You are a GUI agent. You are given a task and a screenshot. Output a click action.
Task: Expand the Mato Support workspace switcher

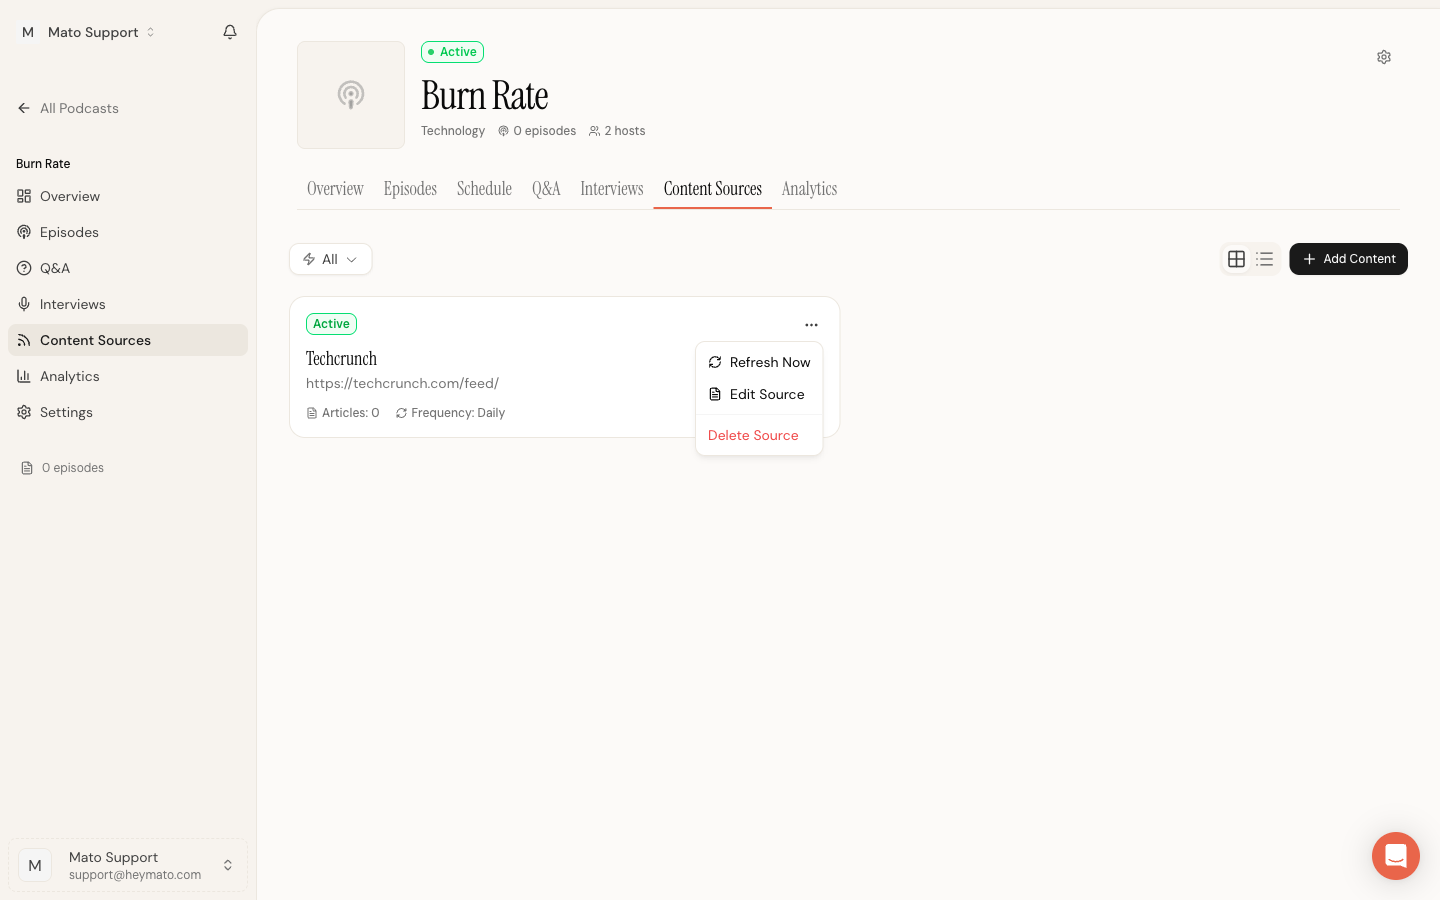(x=89, y=32)
